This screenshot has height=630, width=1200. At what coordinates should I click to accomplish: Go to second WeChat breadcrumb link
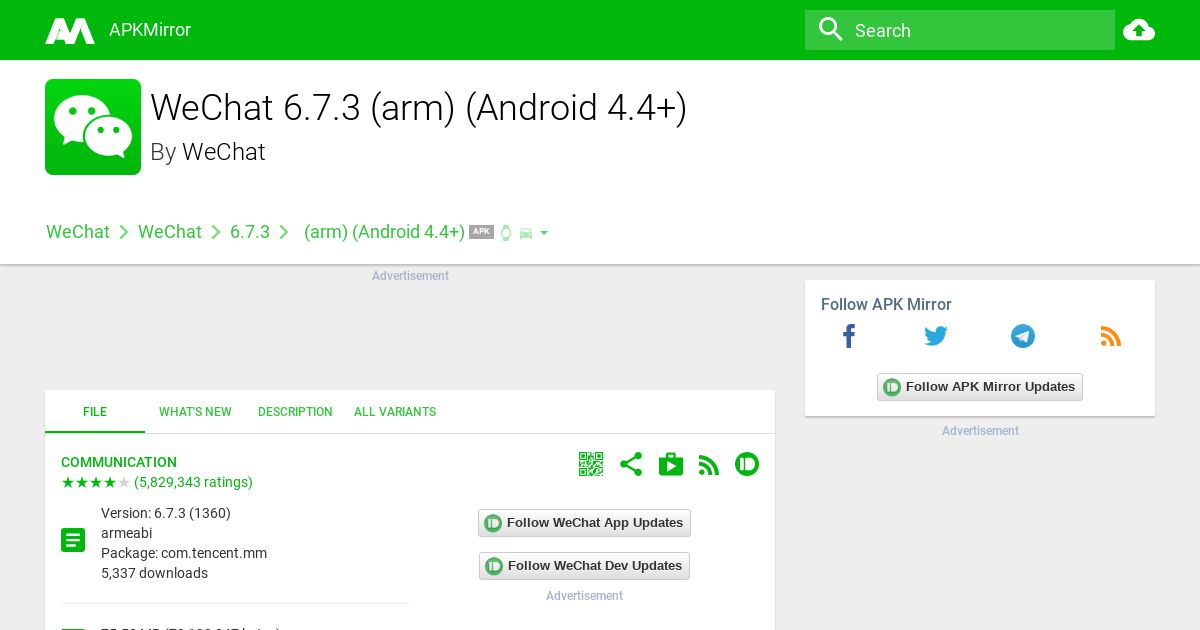click(170, 232)
